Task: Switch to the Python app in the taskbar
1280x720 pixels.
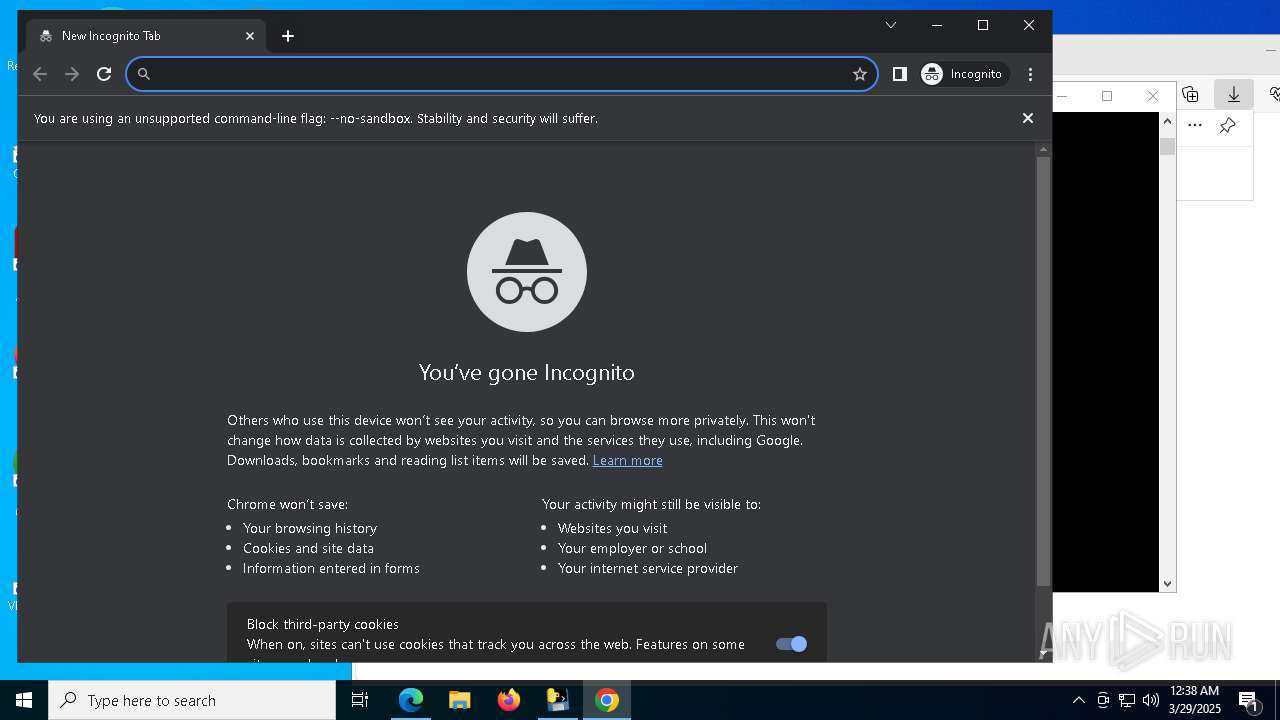Action: [x=557, y=700]
